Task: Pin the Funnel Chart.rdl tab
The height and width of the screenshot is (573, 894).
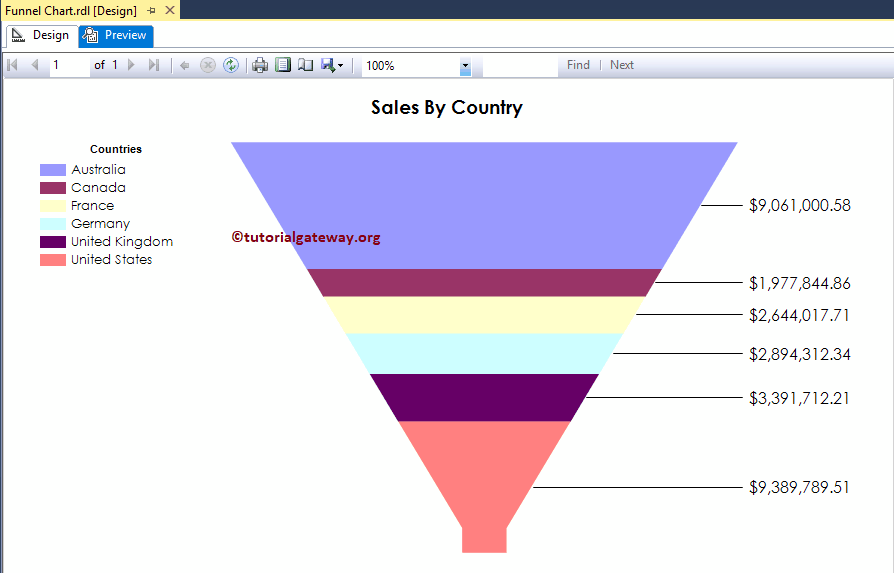Action: (152, 10)
